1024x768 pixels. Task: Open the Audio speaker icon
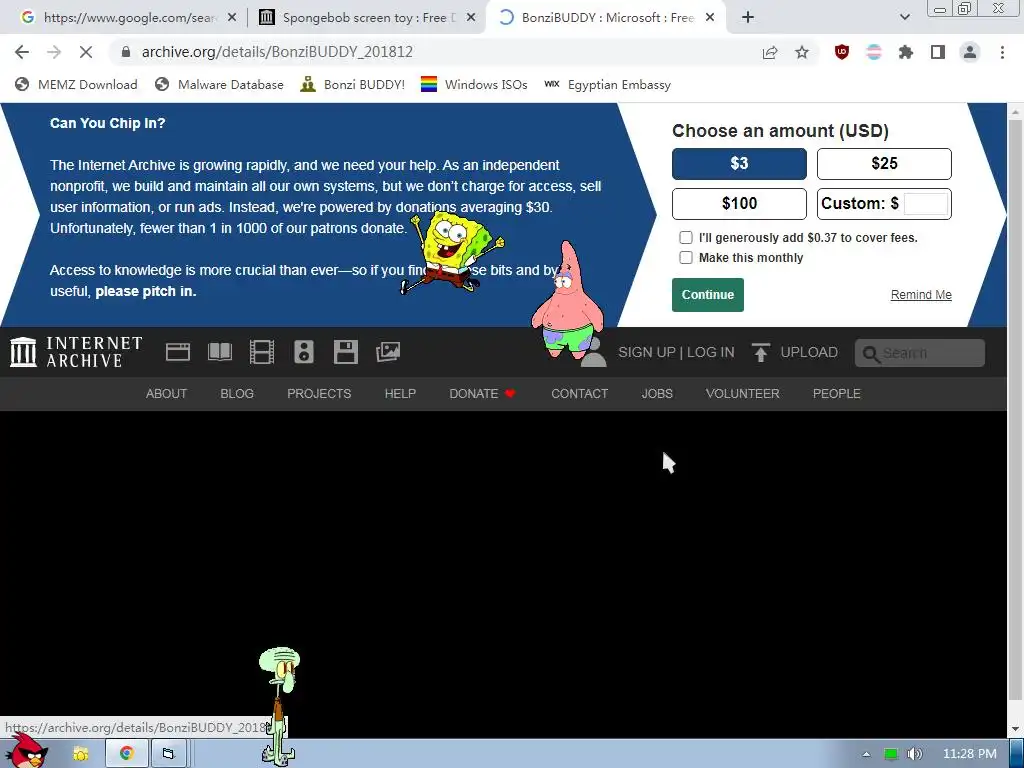pos(304,352)
